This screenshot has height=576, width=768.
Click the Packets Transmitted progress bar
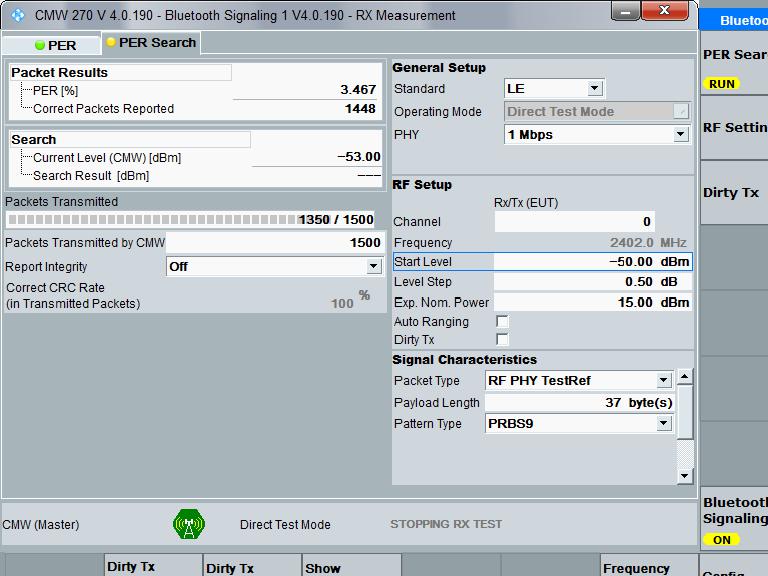pos(190,219)
